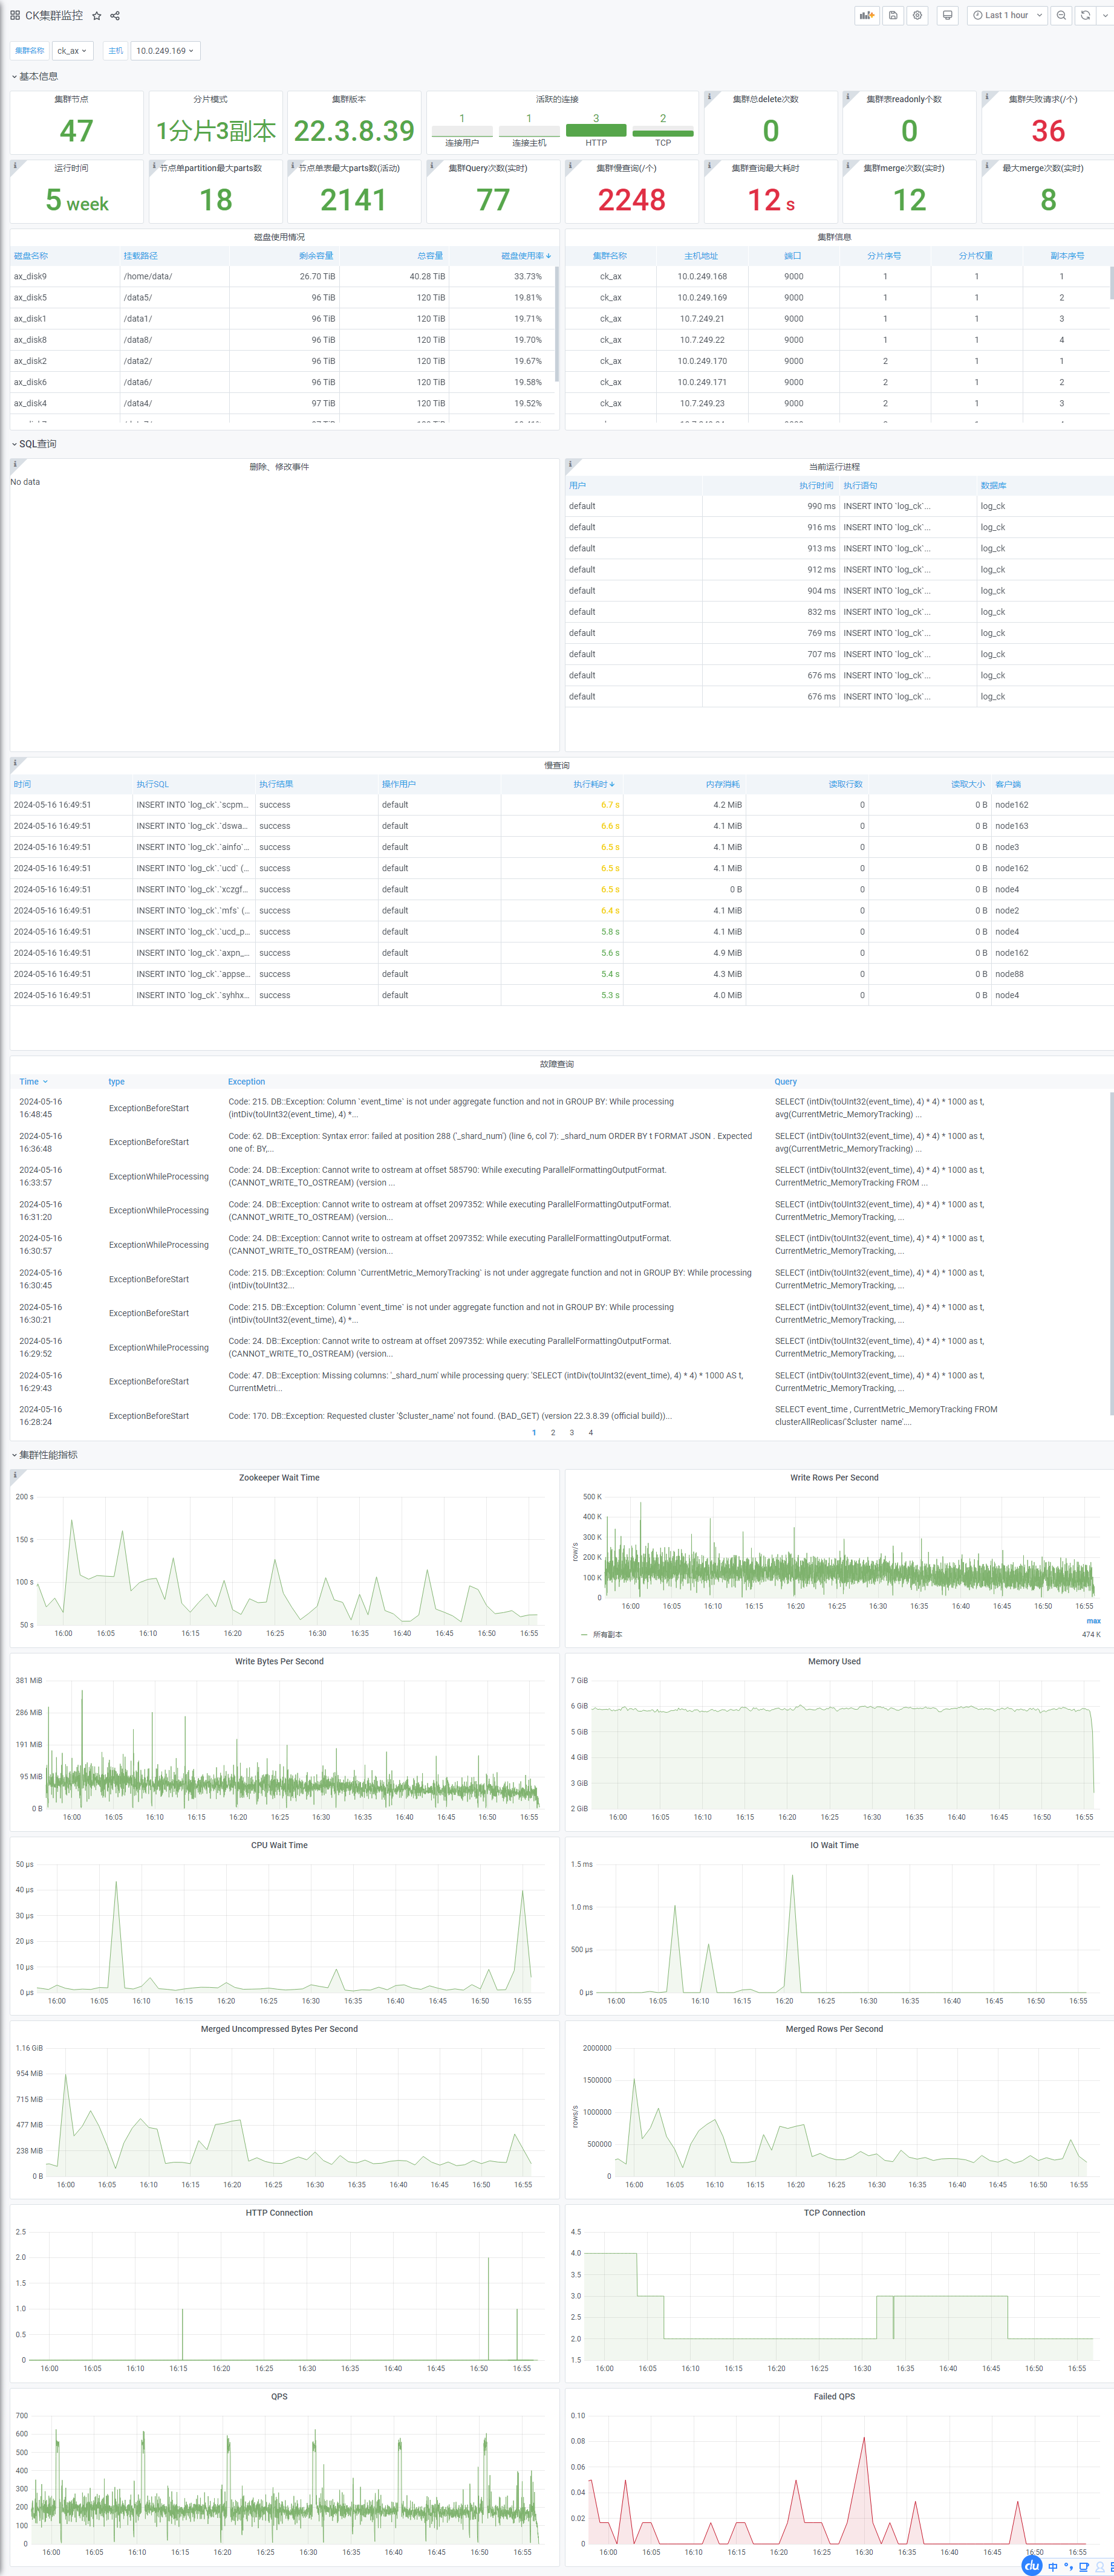Share the dashboard using the share icon

(115, 16)
